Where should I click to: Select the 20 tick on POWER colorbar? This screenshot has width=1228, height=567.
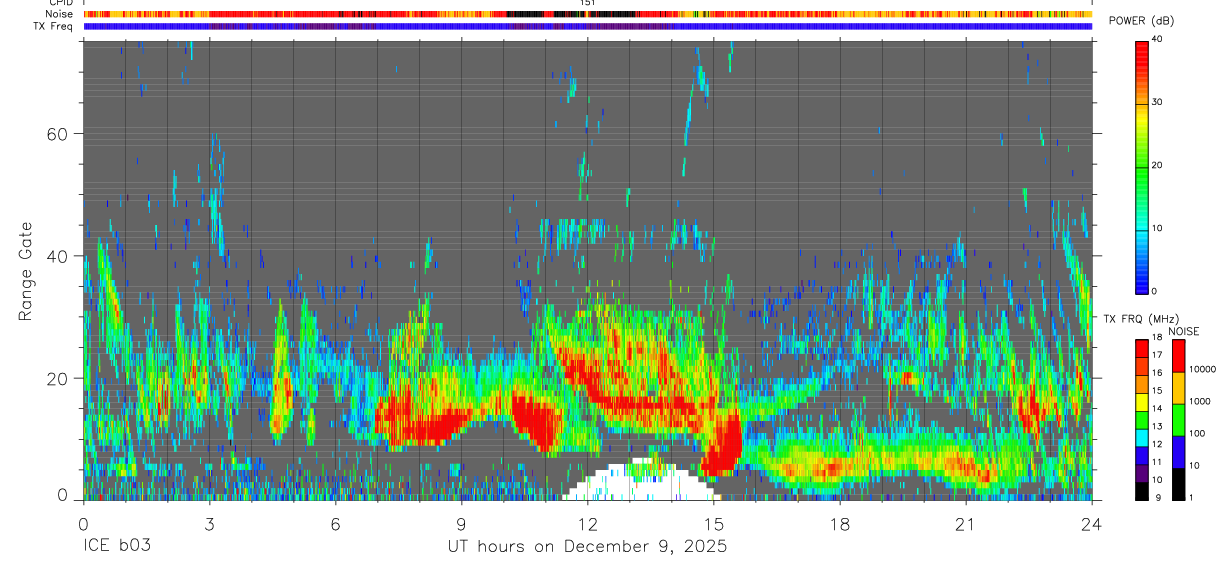pos(1159,165)
